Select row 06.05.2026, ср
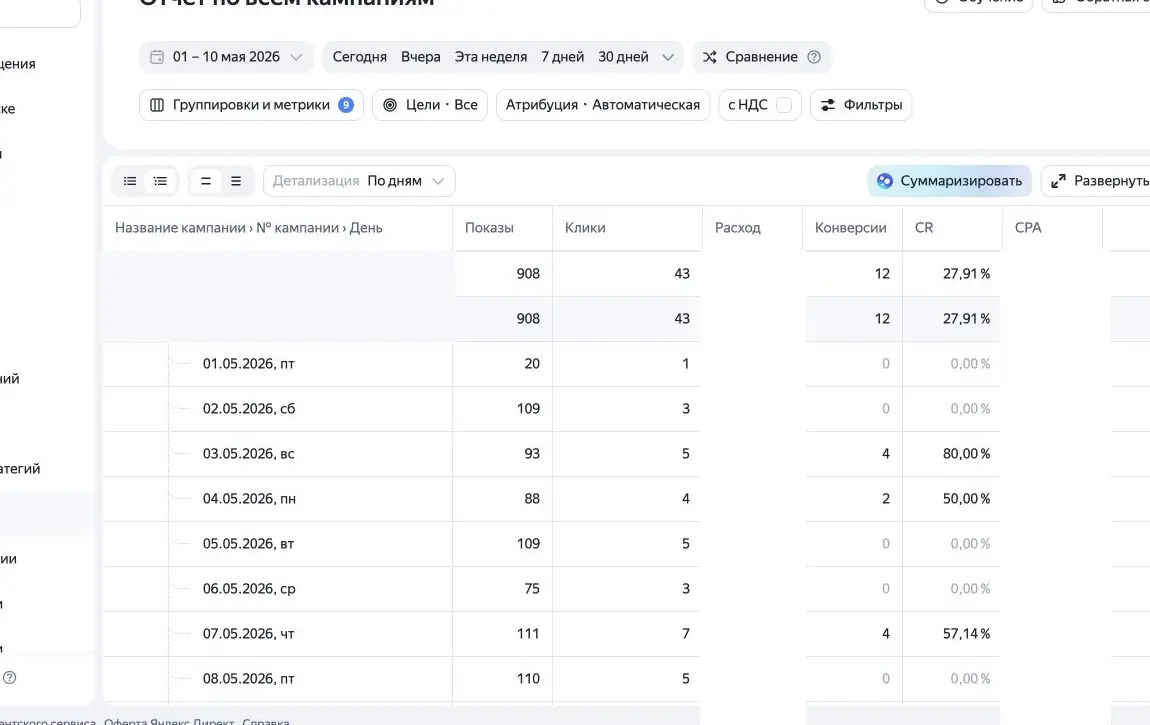 [x=249, y=589]
